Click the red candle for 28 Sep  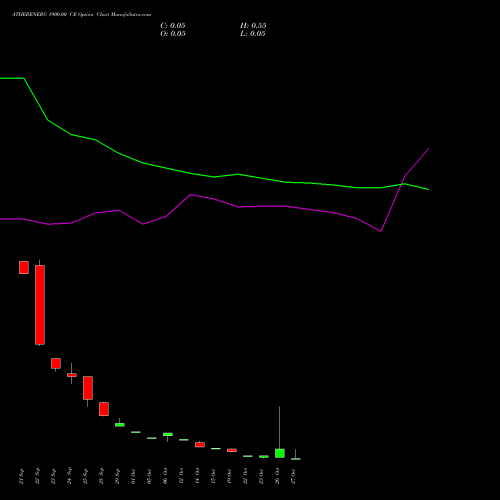[x=104, y=409]
